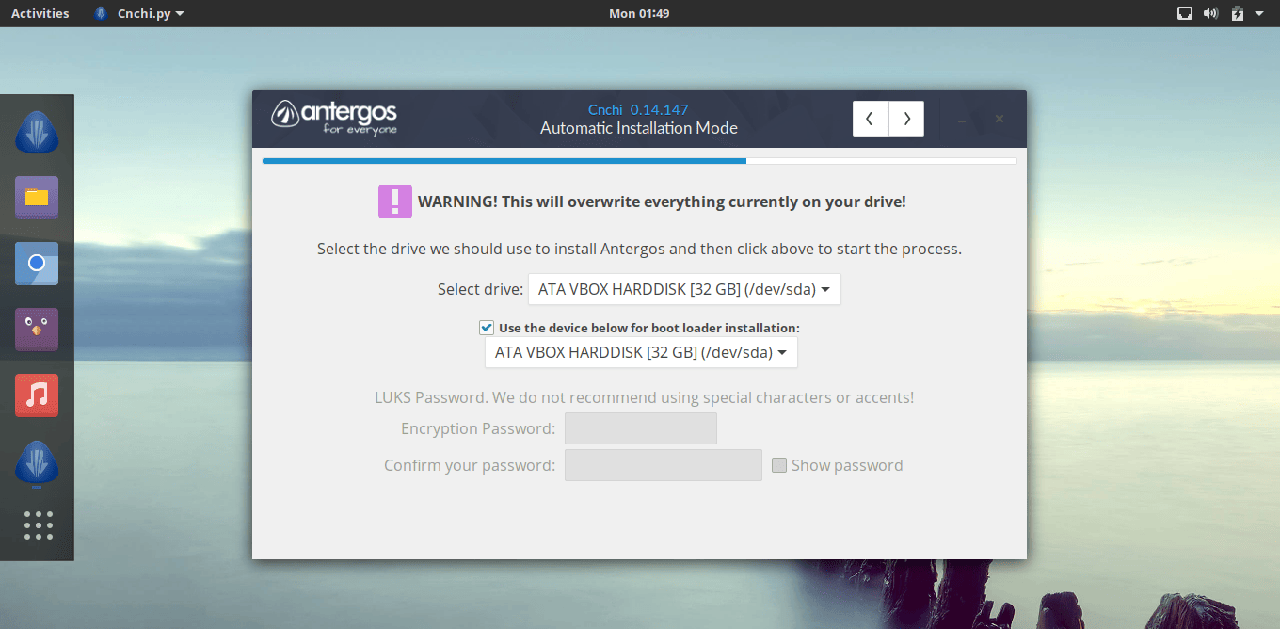Uncheck boot loader installation checkbox
Image resolution: width=1280 pixels, height=629 pixels.
point(486,327)
